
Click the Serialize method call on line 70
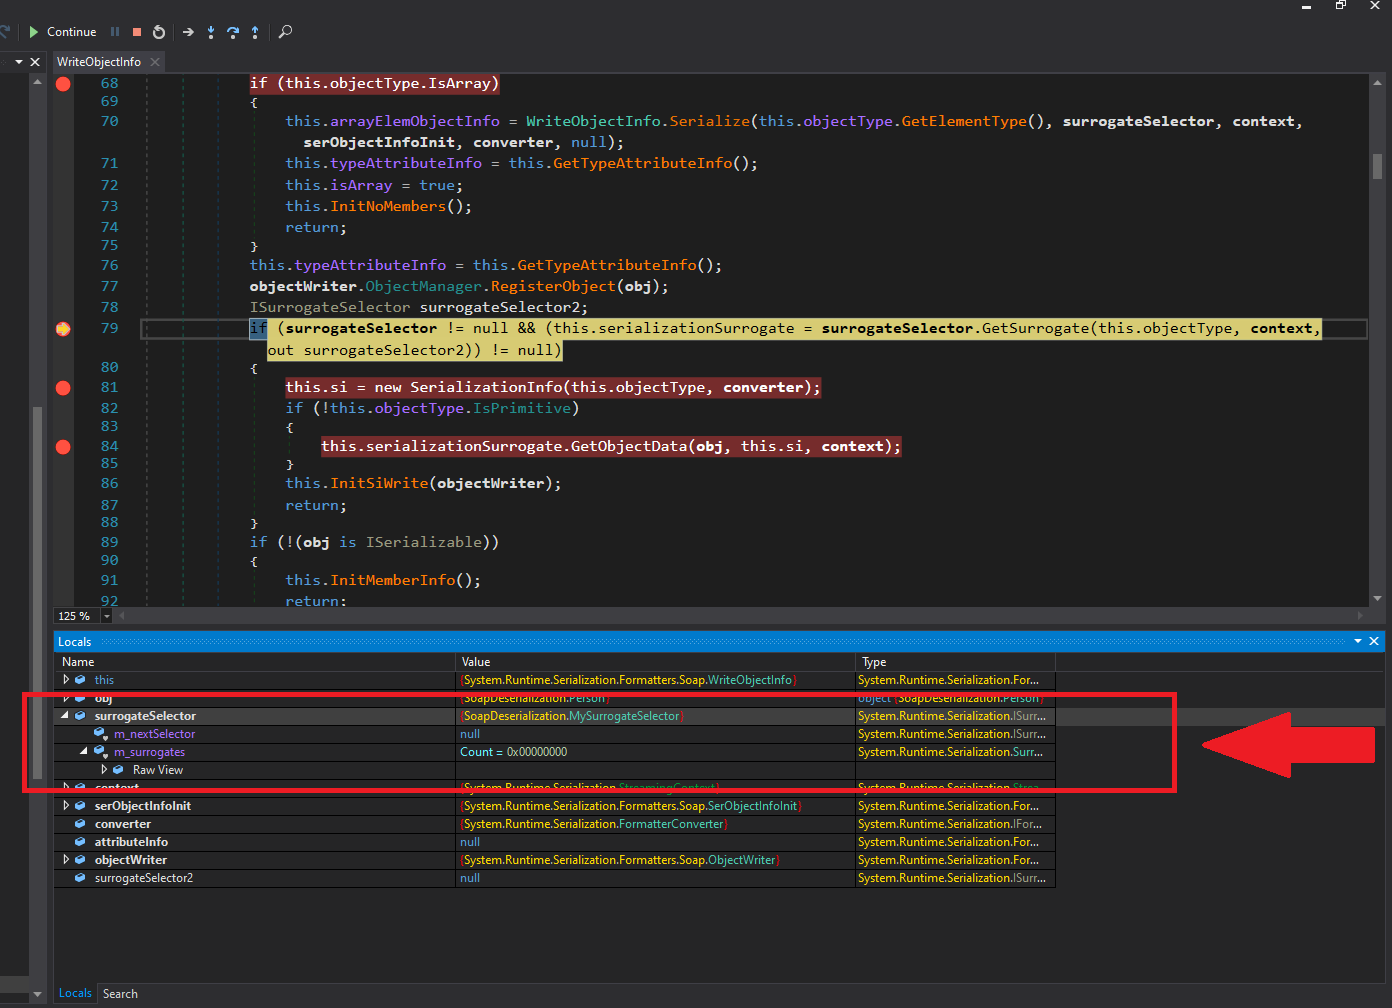point(709,121)
